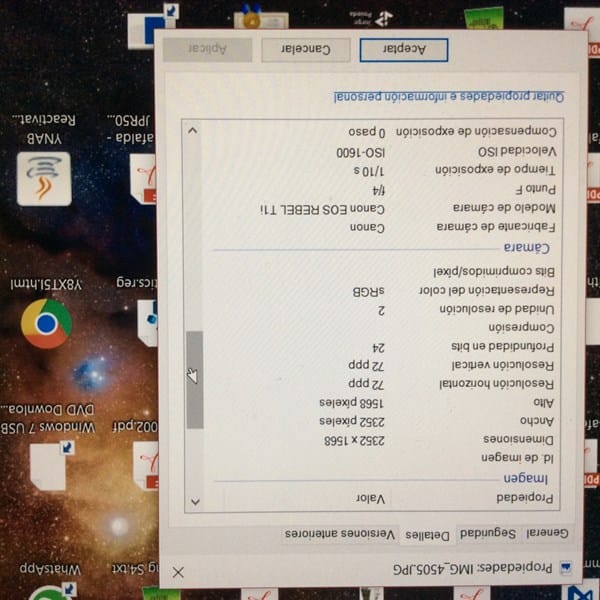Select Representación del color label
Image resolution: width=600 pixels, height=600 pixels.
(x=486, y=290)
